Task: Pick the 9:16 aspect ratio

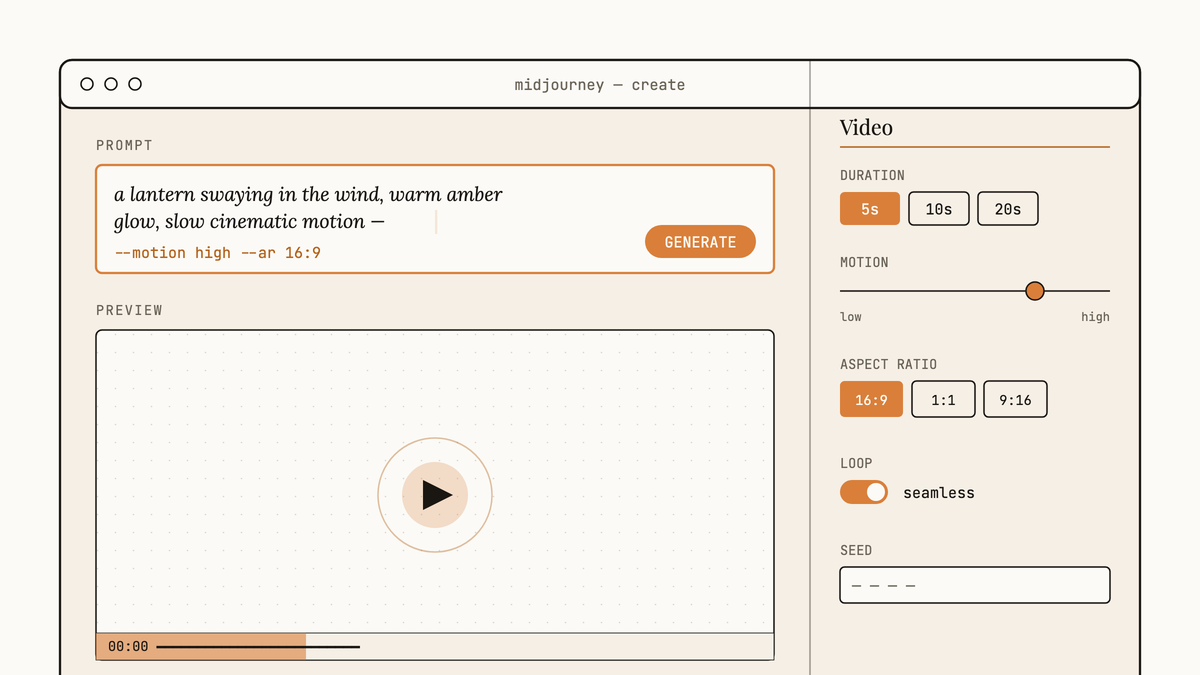Action: [1015, 399]
